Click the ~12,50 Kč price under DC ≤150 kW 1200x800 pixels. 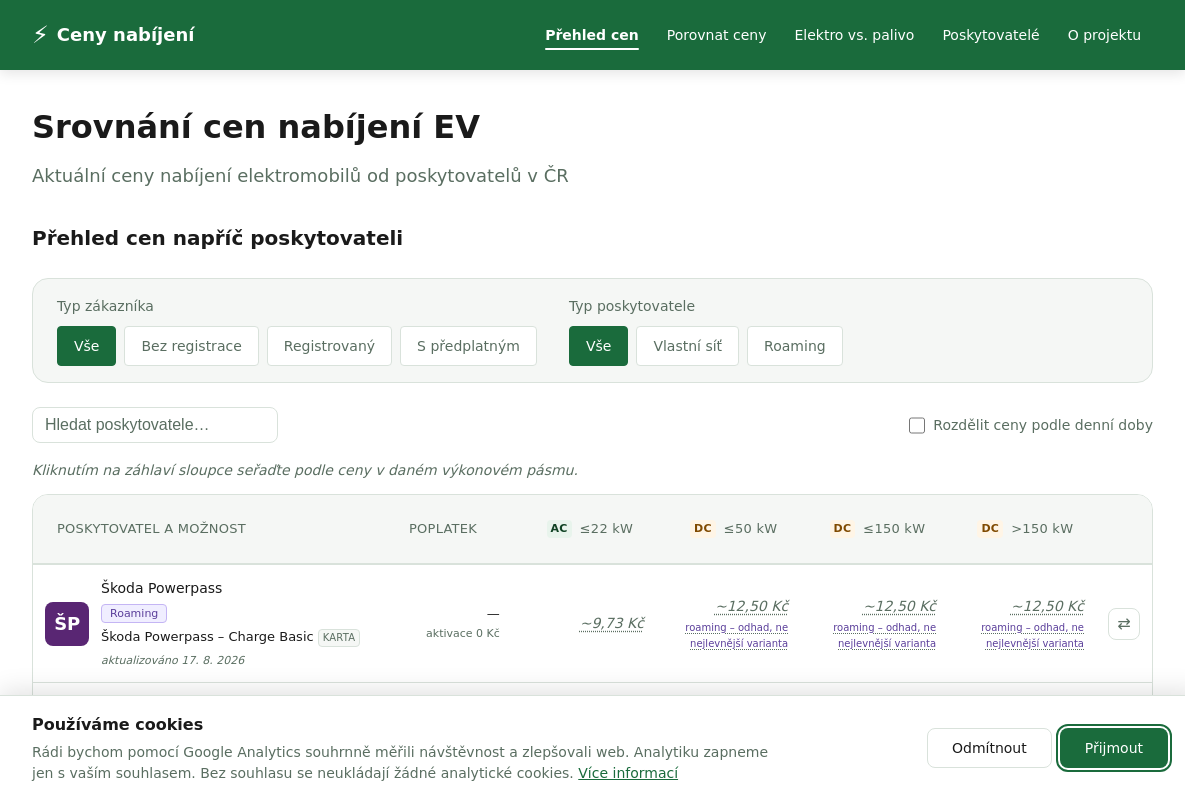900,606
